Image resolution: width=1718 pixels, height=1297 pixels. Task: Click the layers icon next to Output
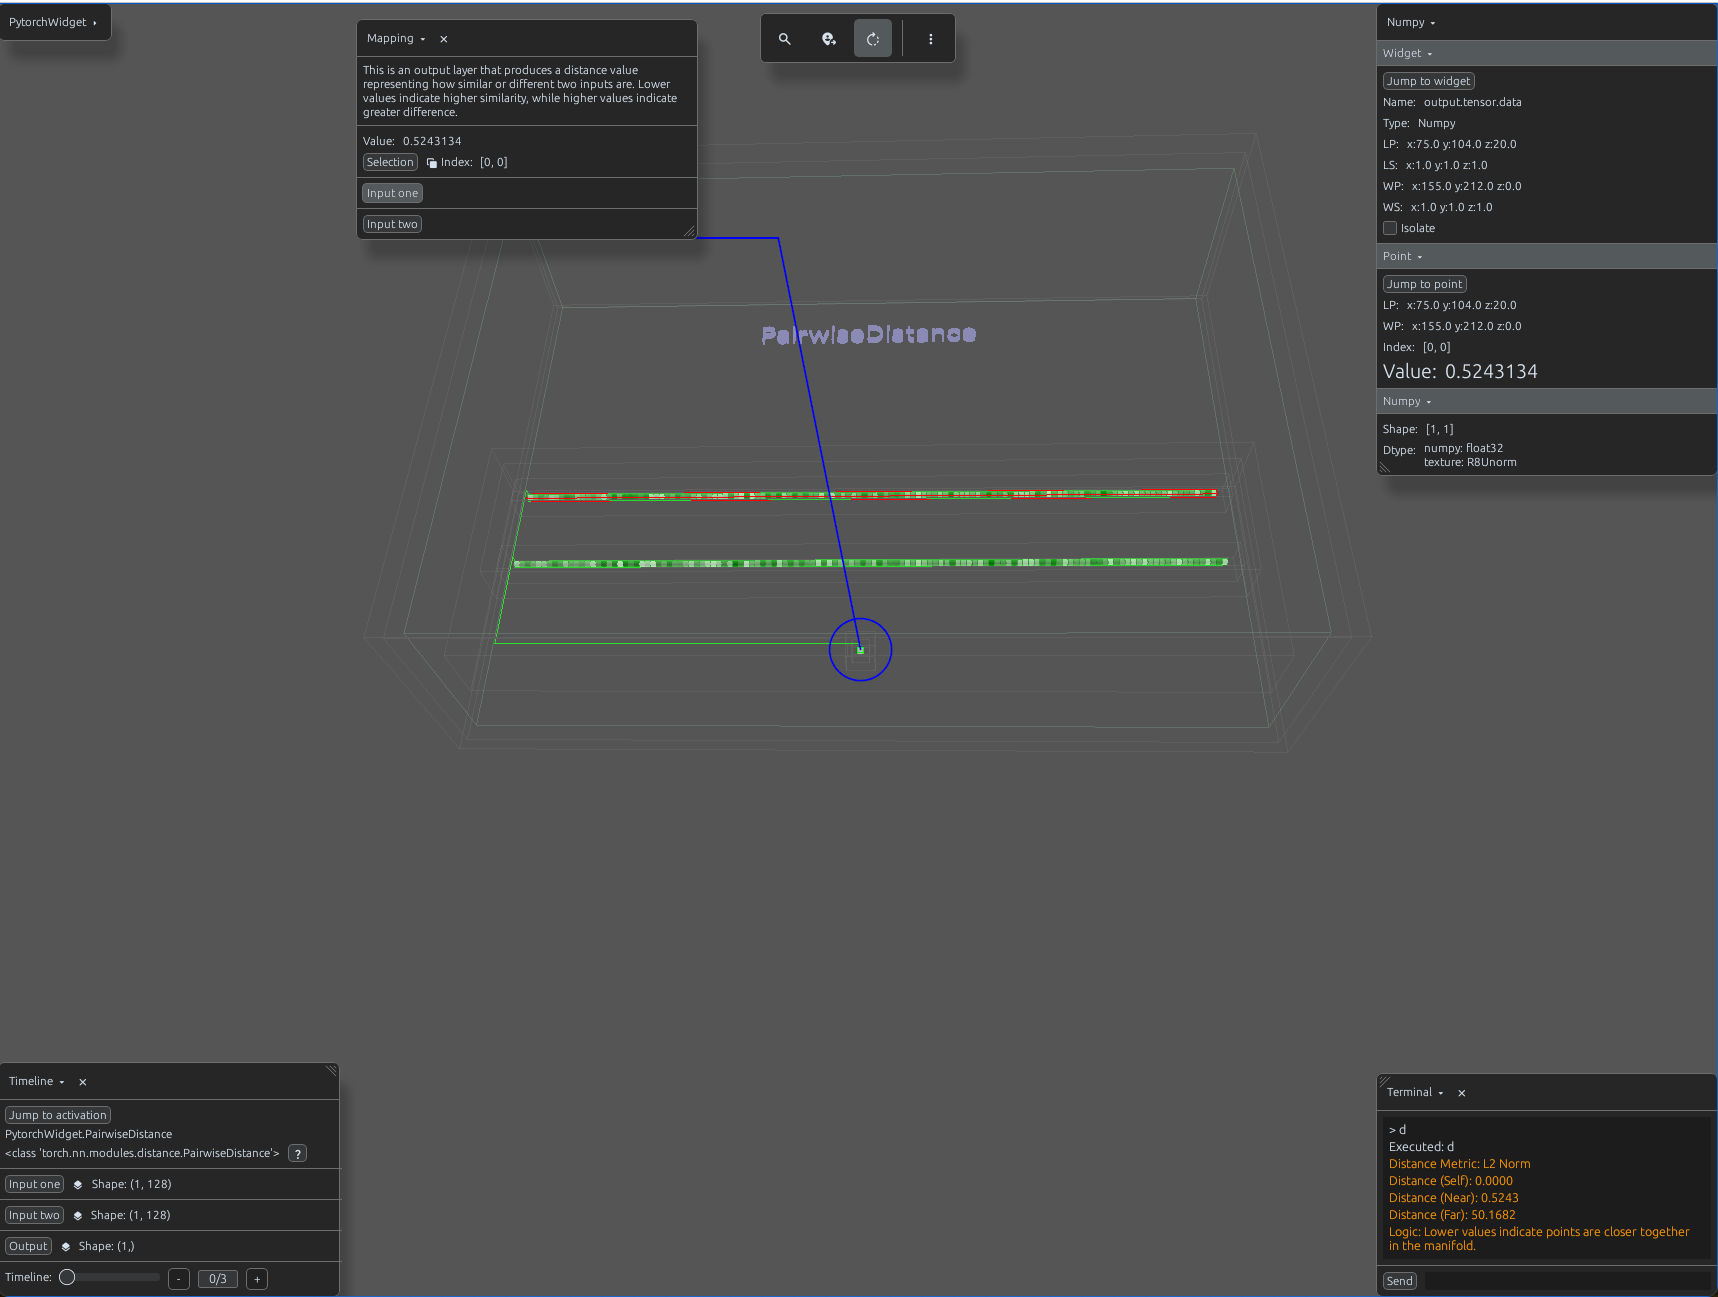66,1246
